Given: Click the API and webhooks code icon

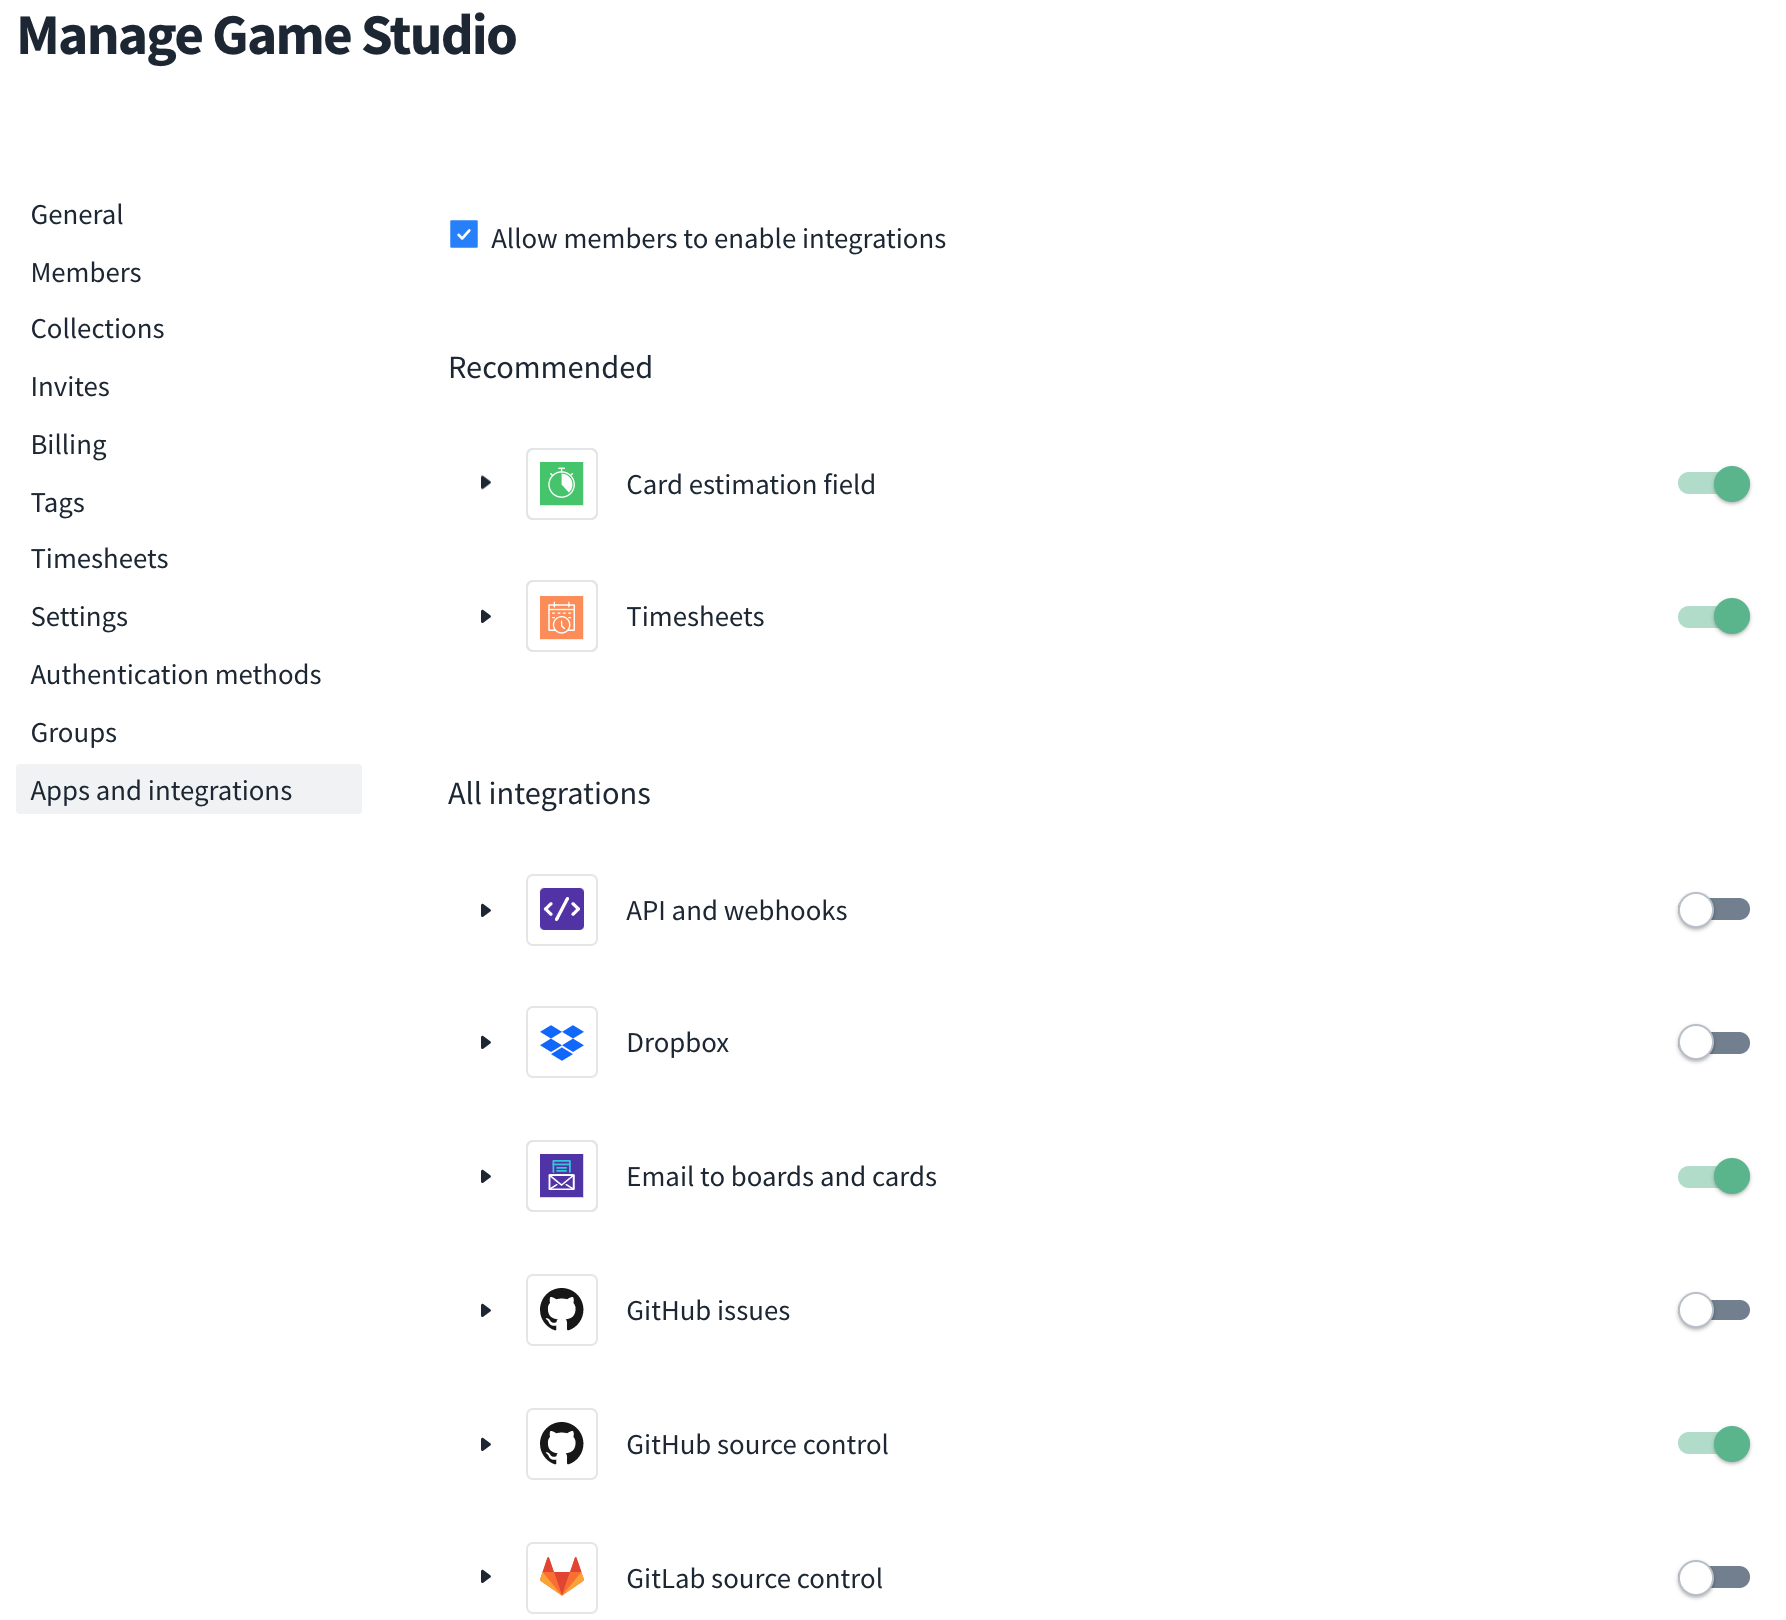Looking at the screenshot, I should [561, 910].
